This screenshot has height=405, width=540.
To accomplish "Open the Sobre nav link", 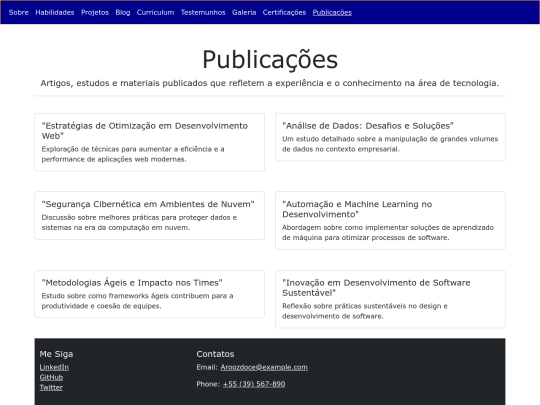I will pos(19,12).
